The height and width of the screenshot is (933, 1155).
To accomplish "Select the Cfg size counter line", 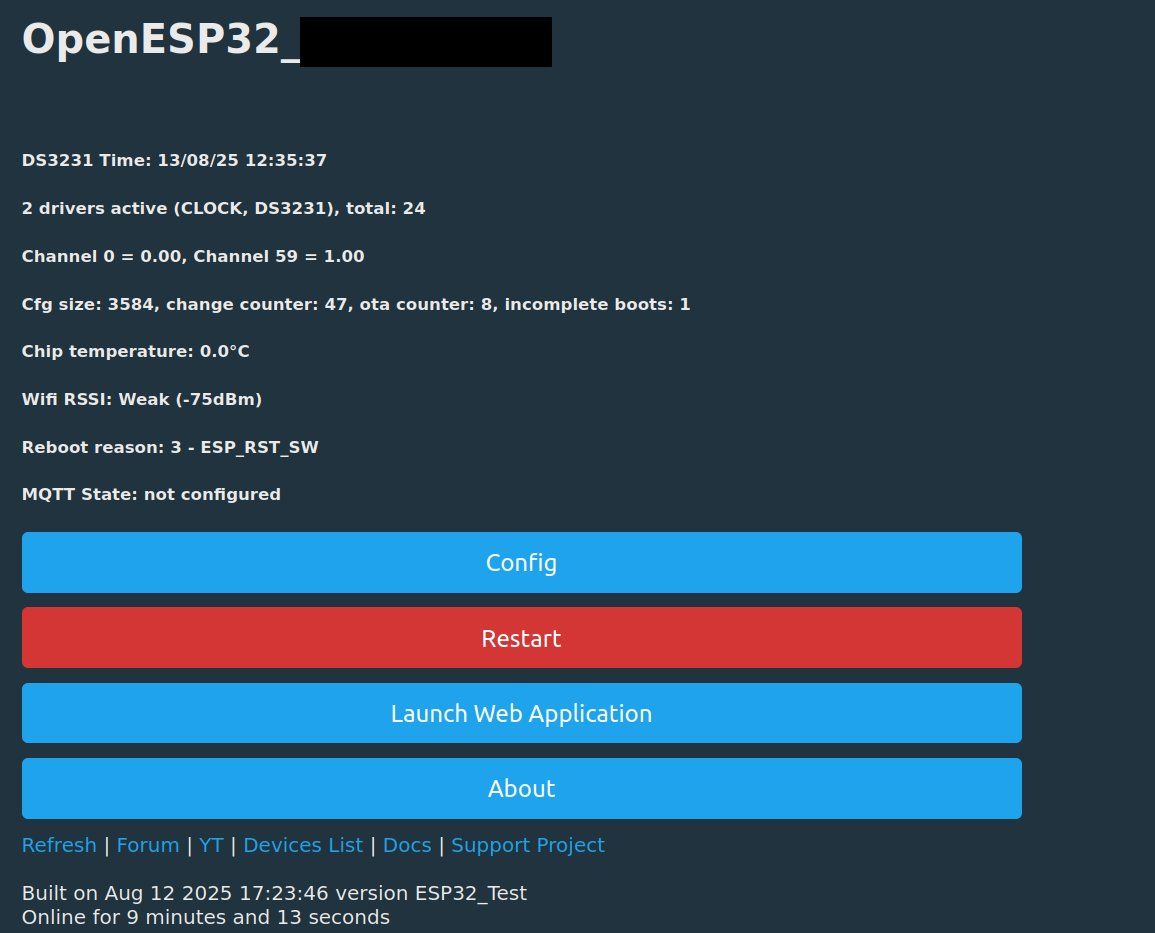I will (x=356, y=304).
